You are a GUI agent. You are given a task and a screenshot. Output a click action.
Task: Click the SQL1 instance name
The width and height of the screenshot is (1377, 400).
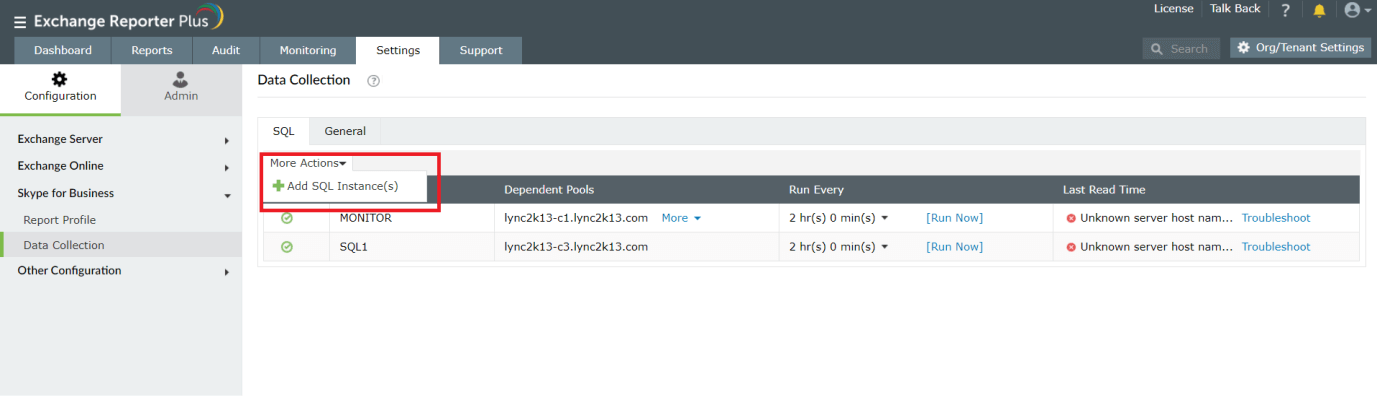[354, 247]
